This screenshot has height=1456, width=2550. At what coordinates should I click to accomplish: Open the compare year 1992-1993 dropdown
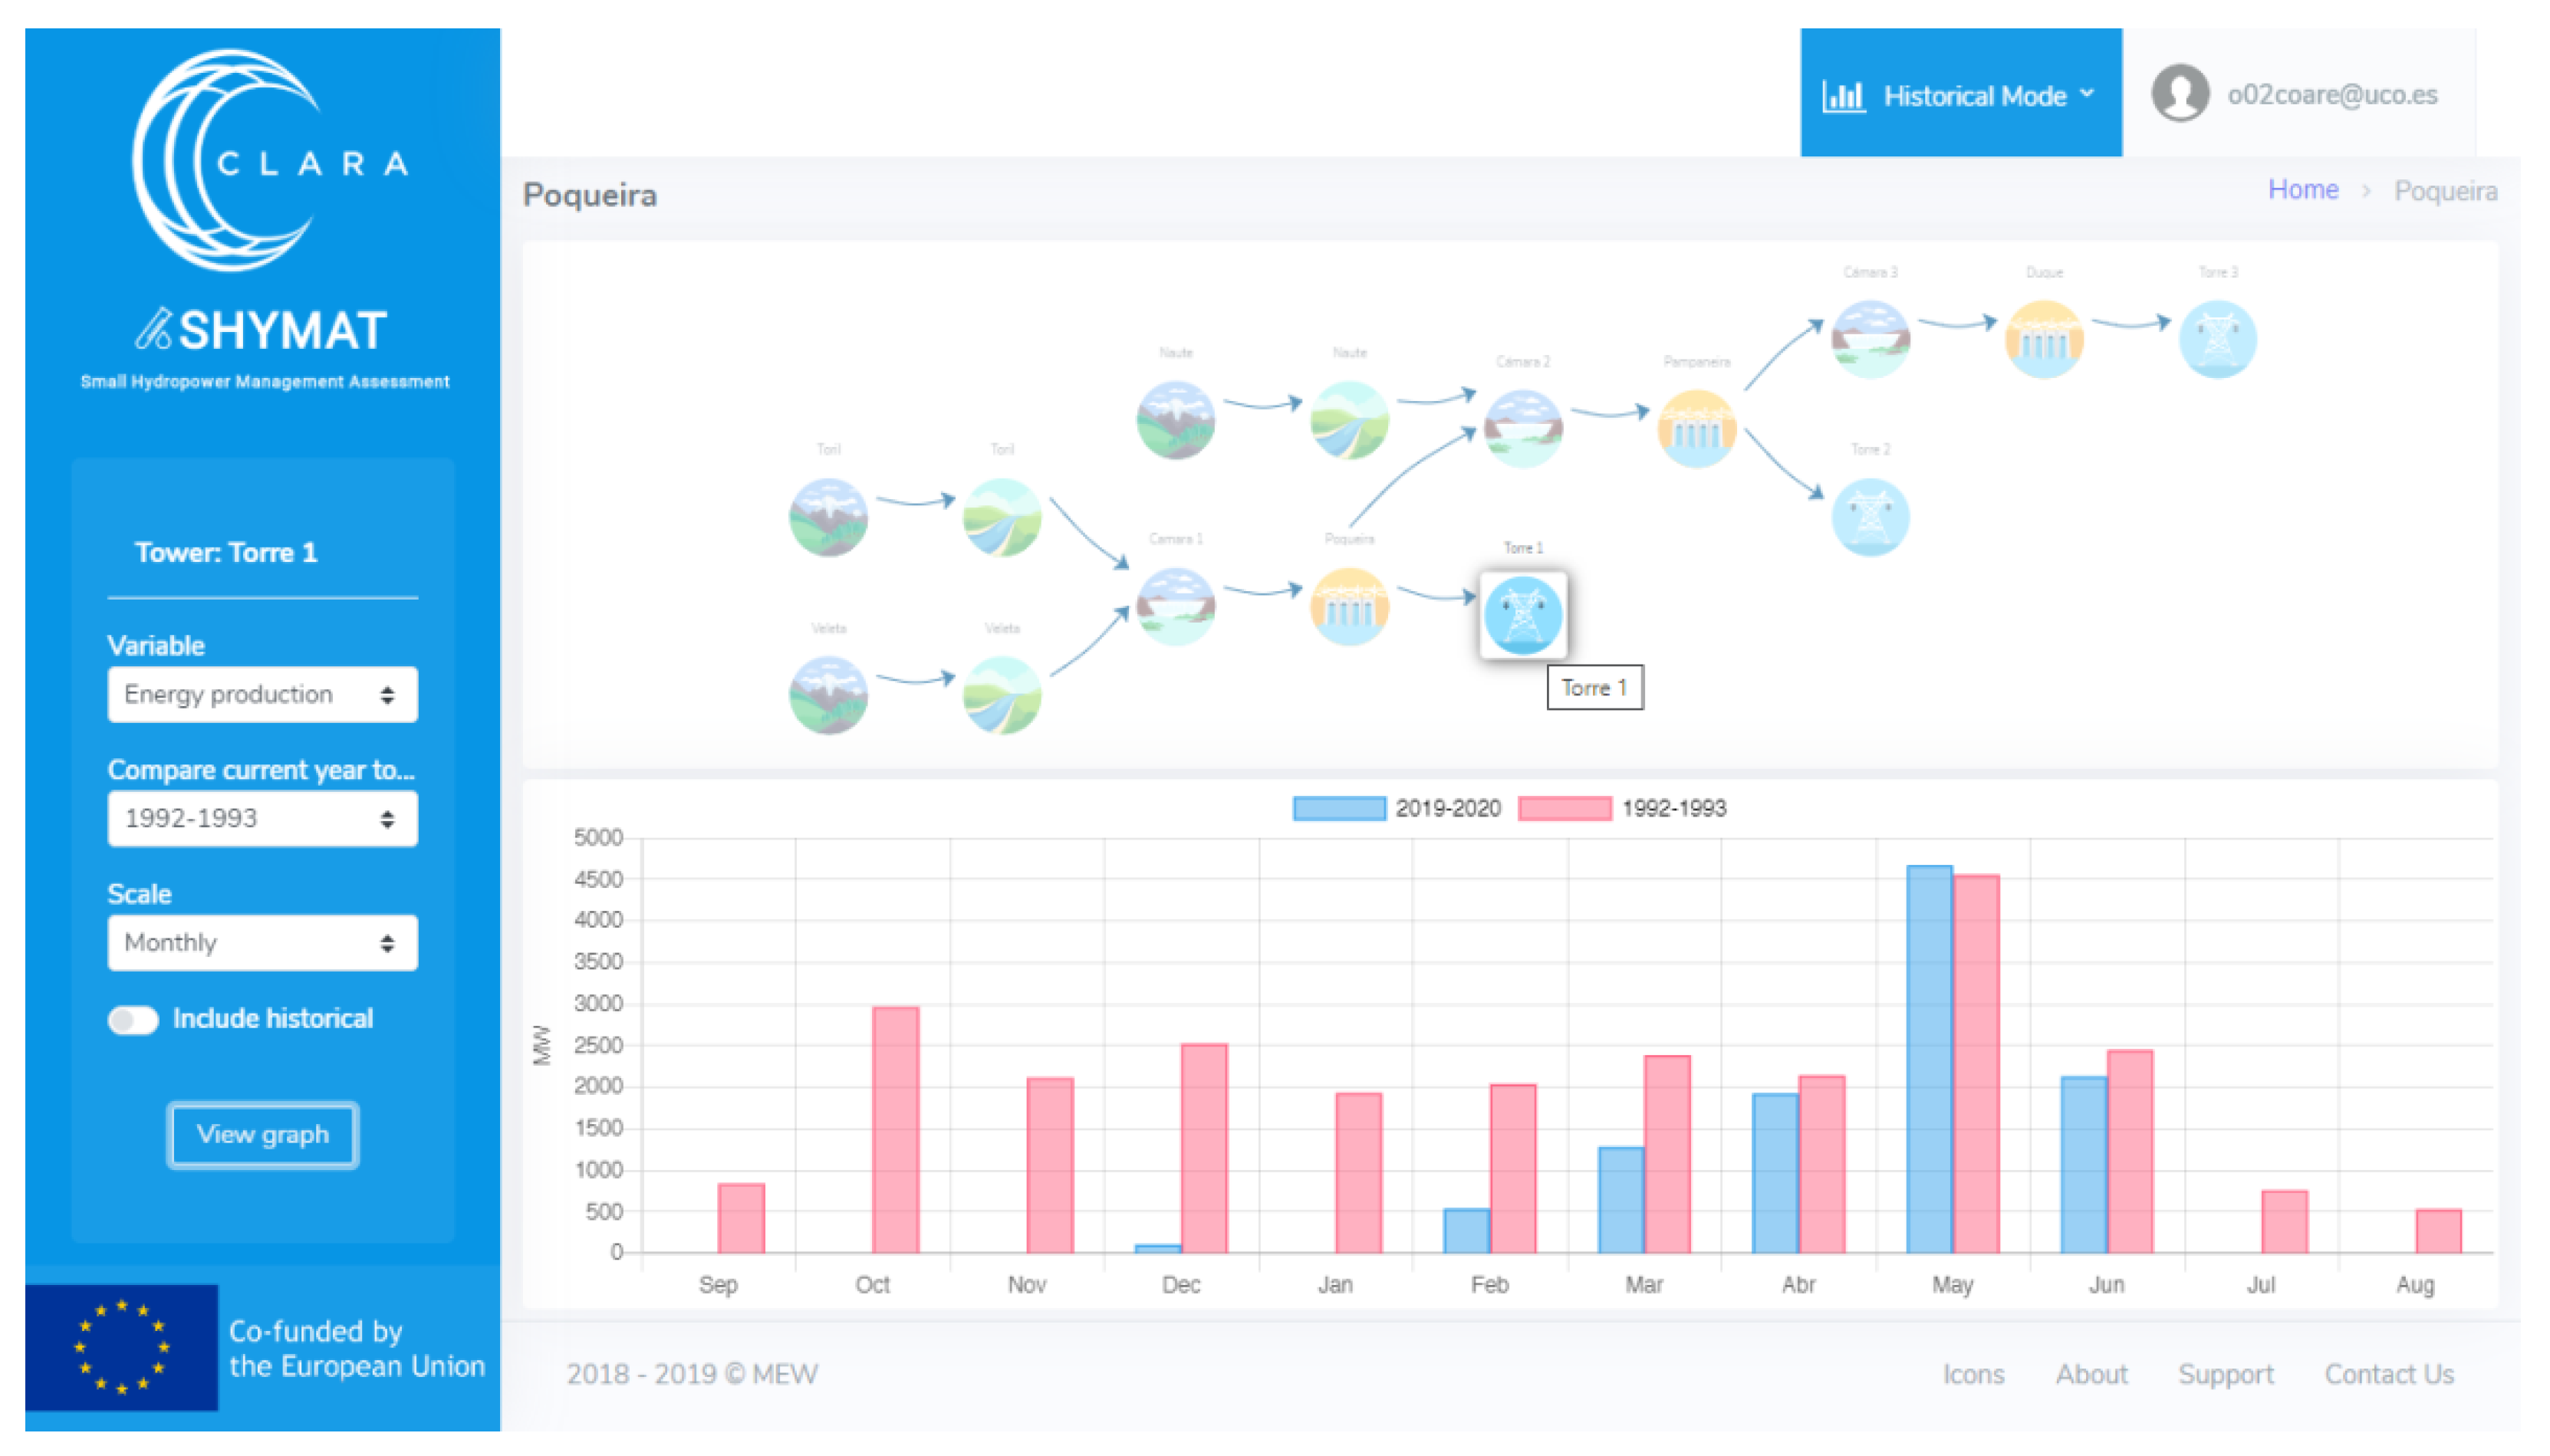262,818
